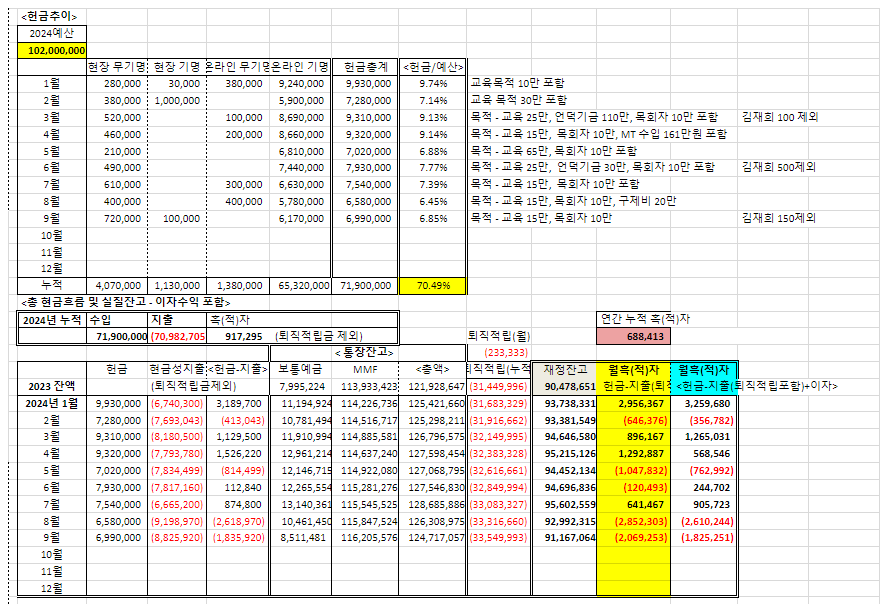Click the 1,000,000 value in 2월 row

pos(177,101)
